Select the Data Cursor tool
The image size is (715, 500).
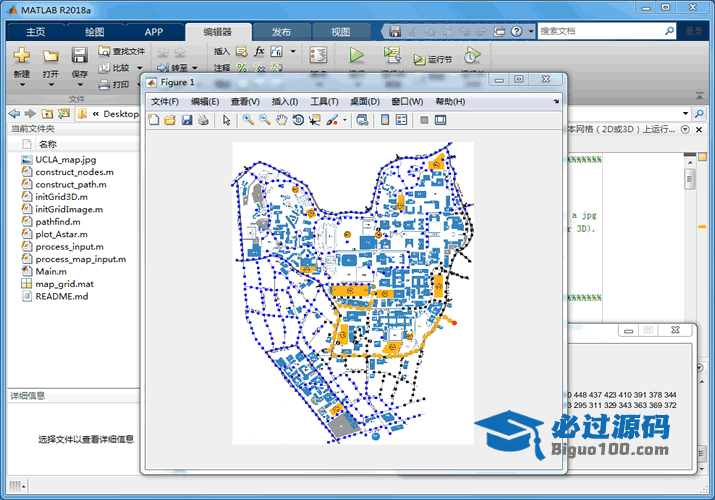click(x=315, y=120)
